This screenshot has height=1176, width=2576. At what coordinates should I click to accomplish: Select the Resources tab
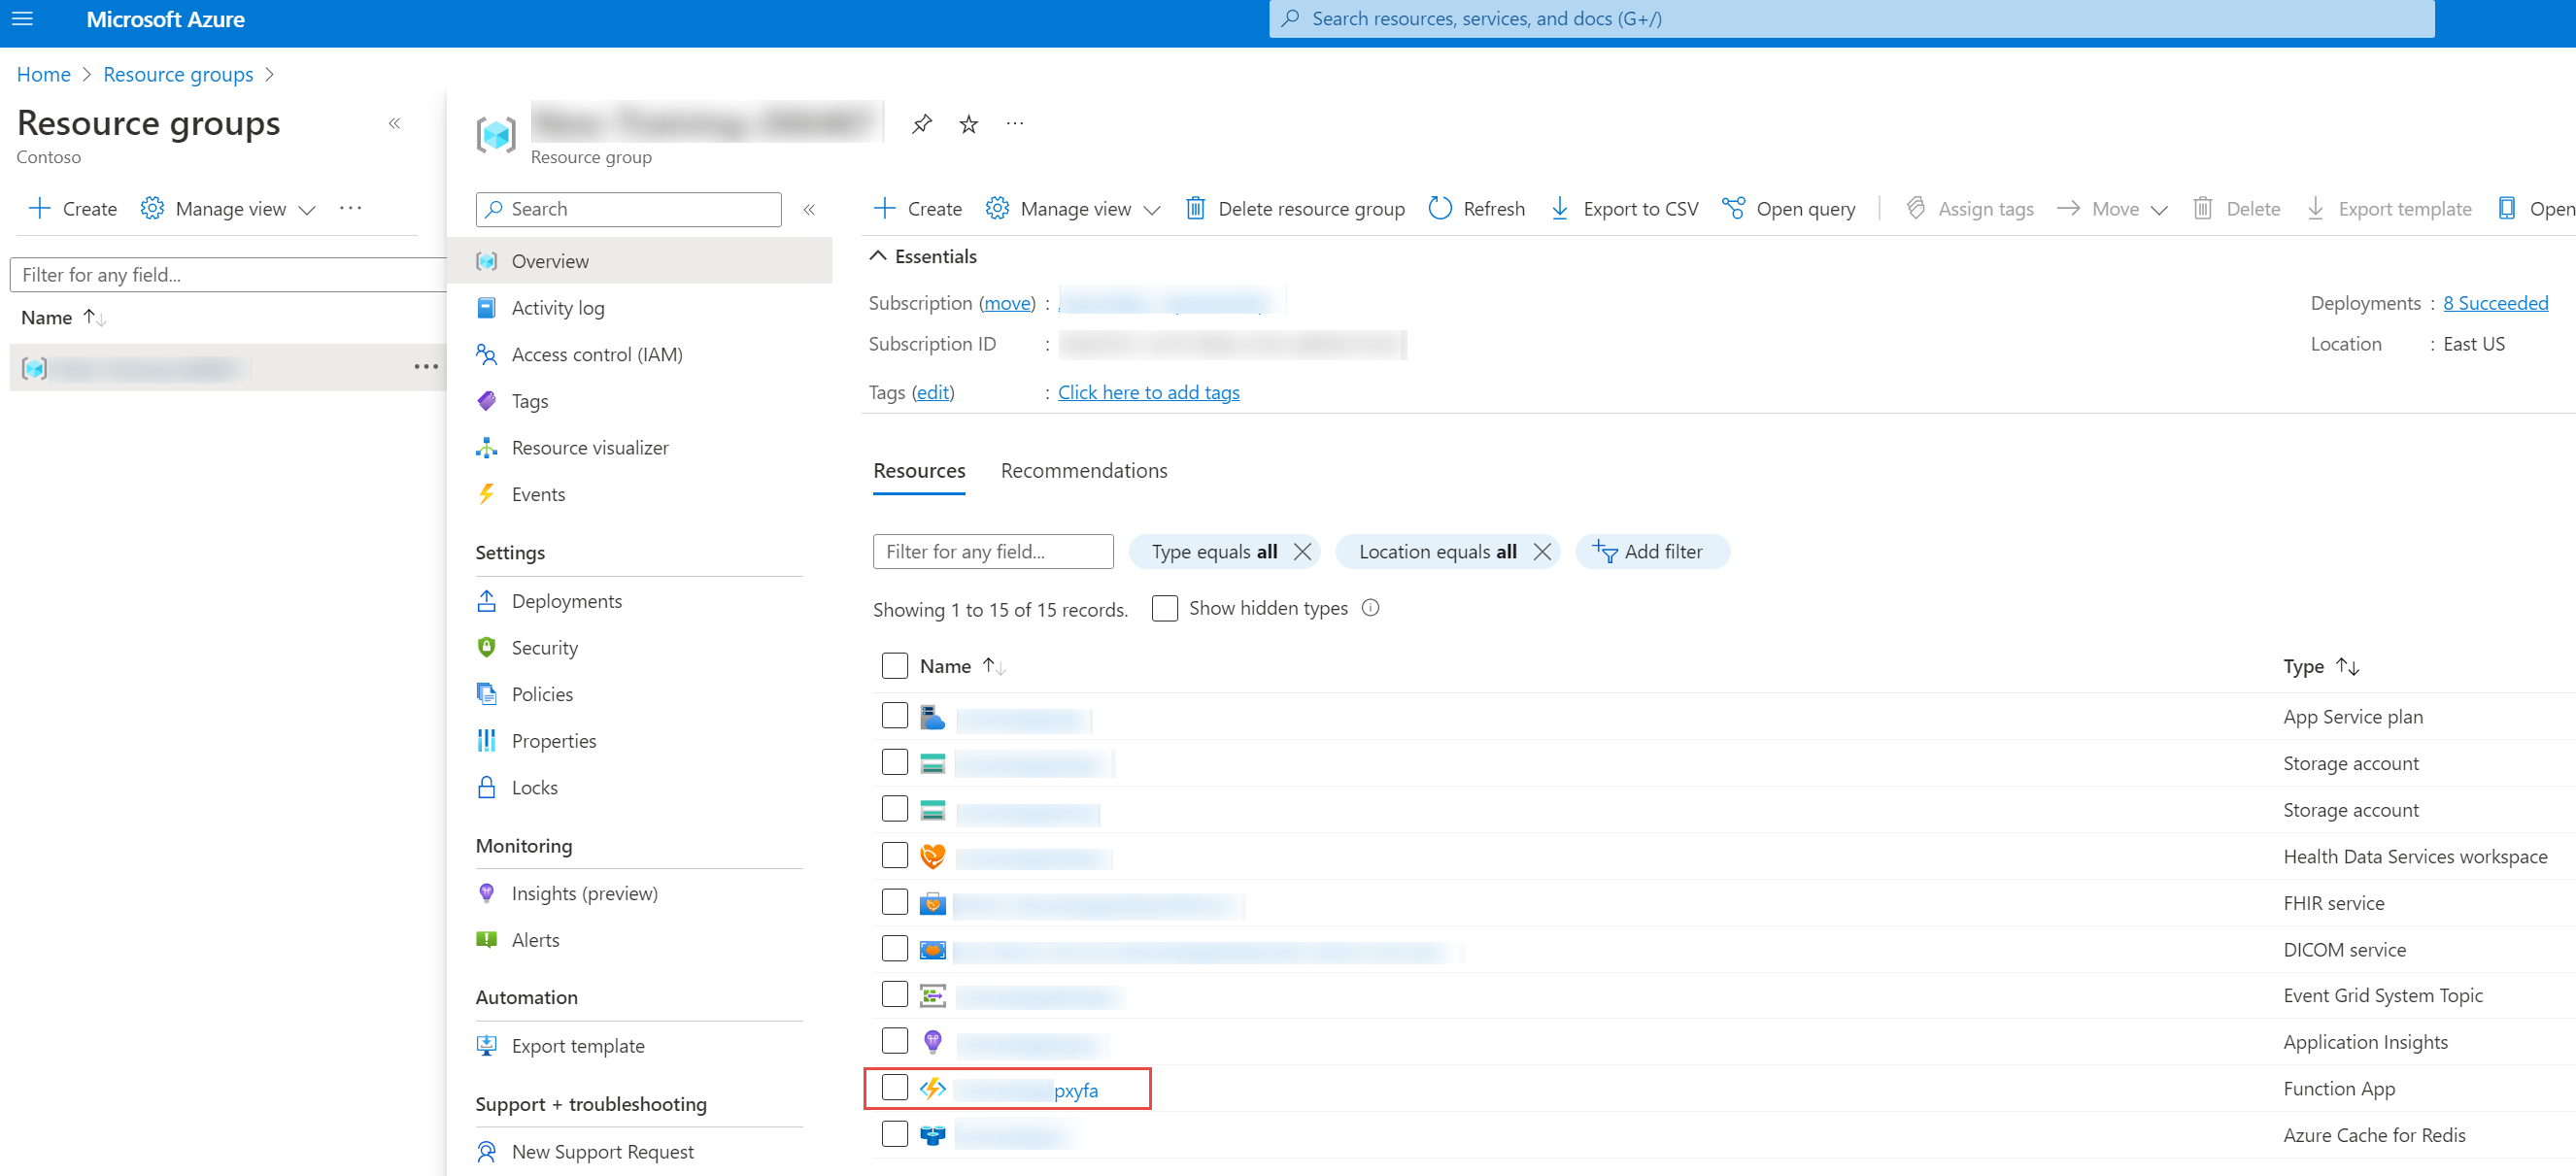[x=918, y=470]
